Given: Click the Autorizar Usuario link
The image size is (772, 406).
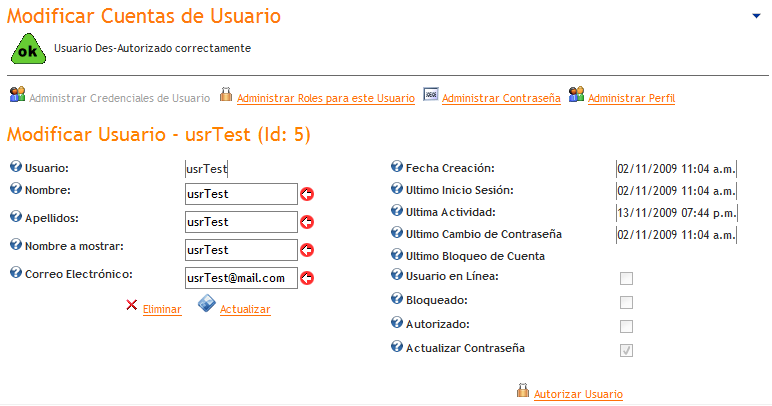Looking at the screenshot, I should (578, 394).
